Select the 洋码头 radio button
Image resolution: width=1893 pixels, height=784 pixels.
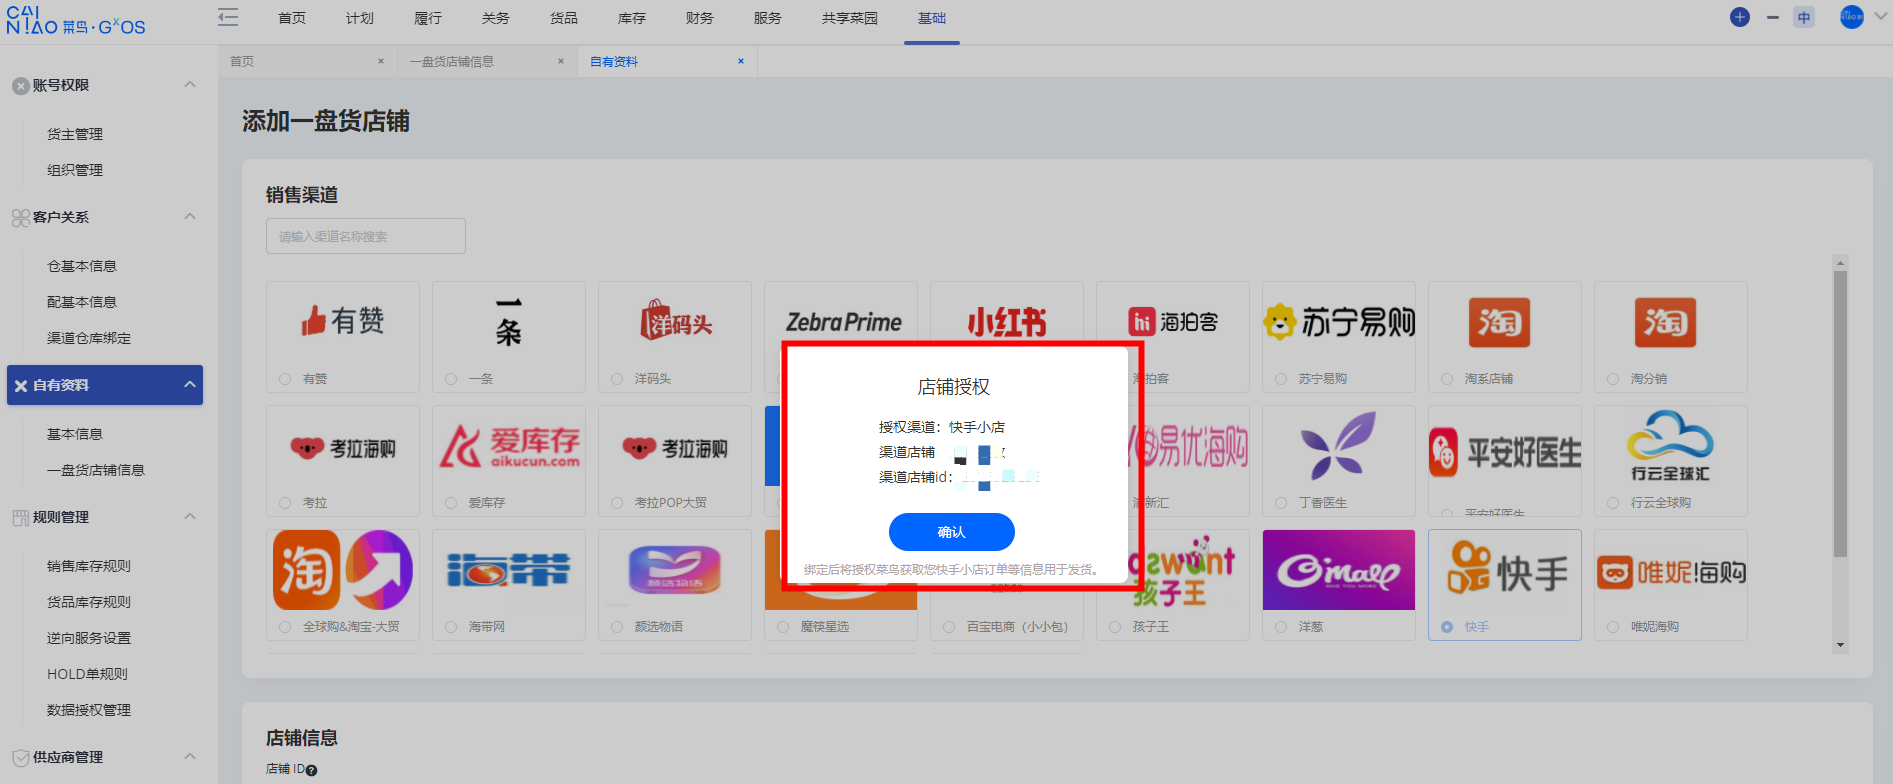pos(617,379)
